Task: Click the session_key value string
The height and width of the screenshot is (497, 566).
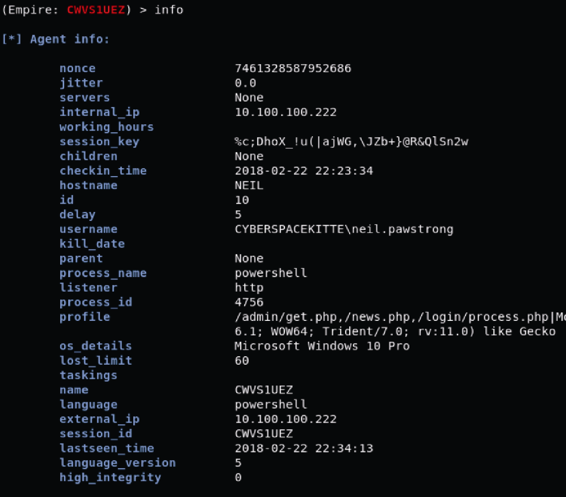Action: (351, 141)
